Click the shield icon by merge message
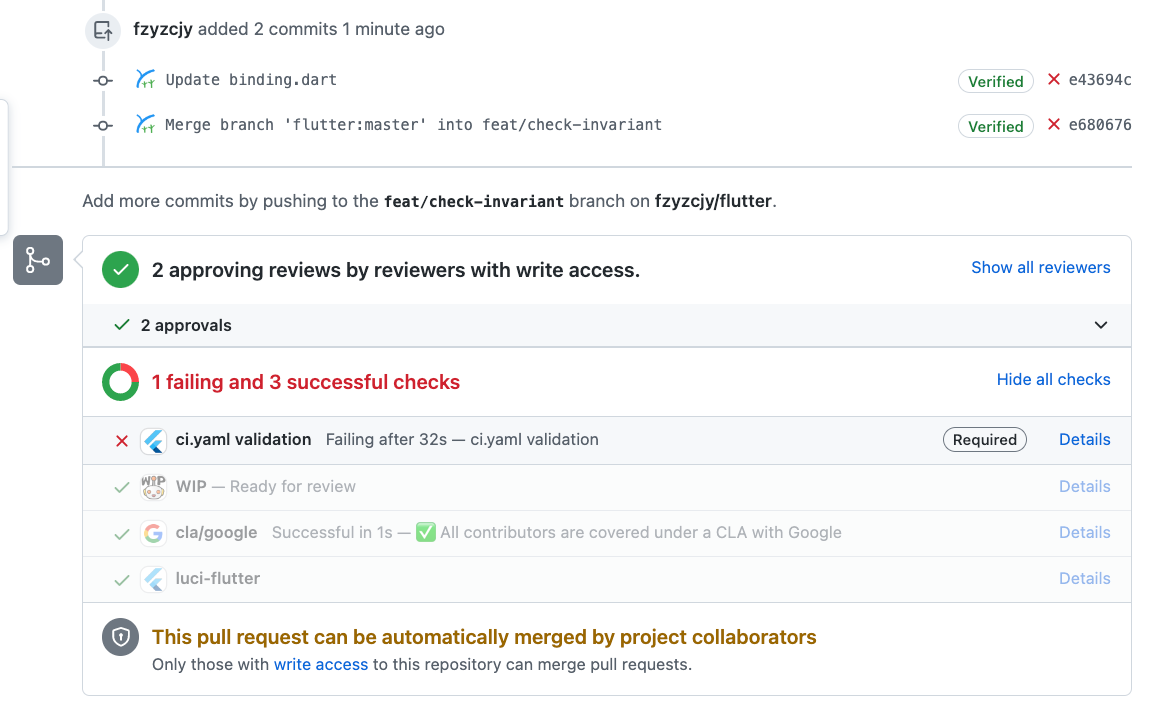The width and height of the screenshot is (1151, 704). (x=120, y=637)
